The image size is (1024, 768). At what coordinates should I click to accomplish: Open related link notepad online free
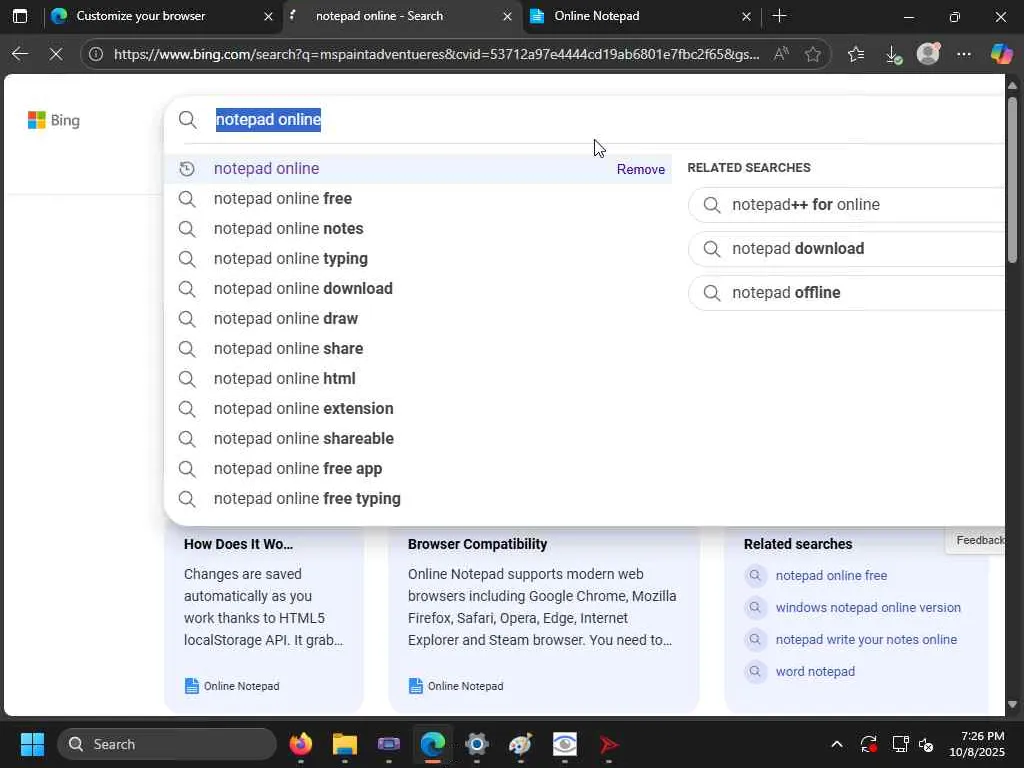click(x=831, y=575)
